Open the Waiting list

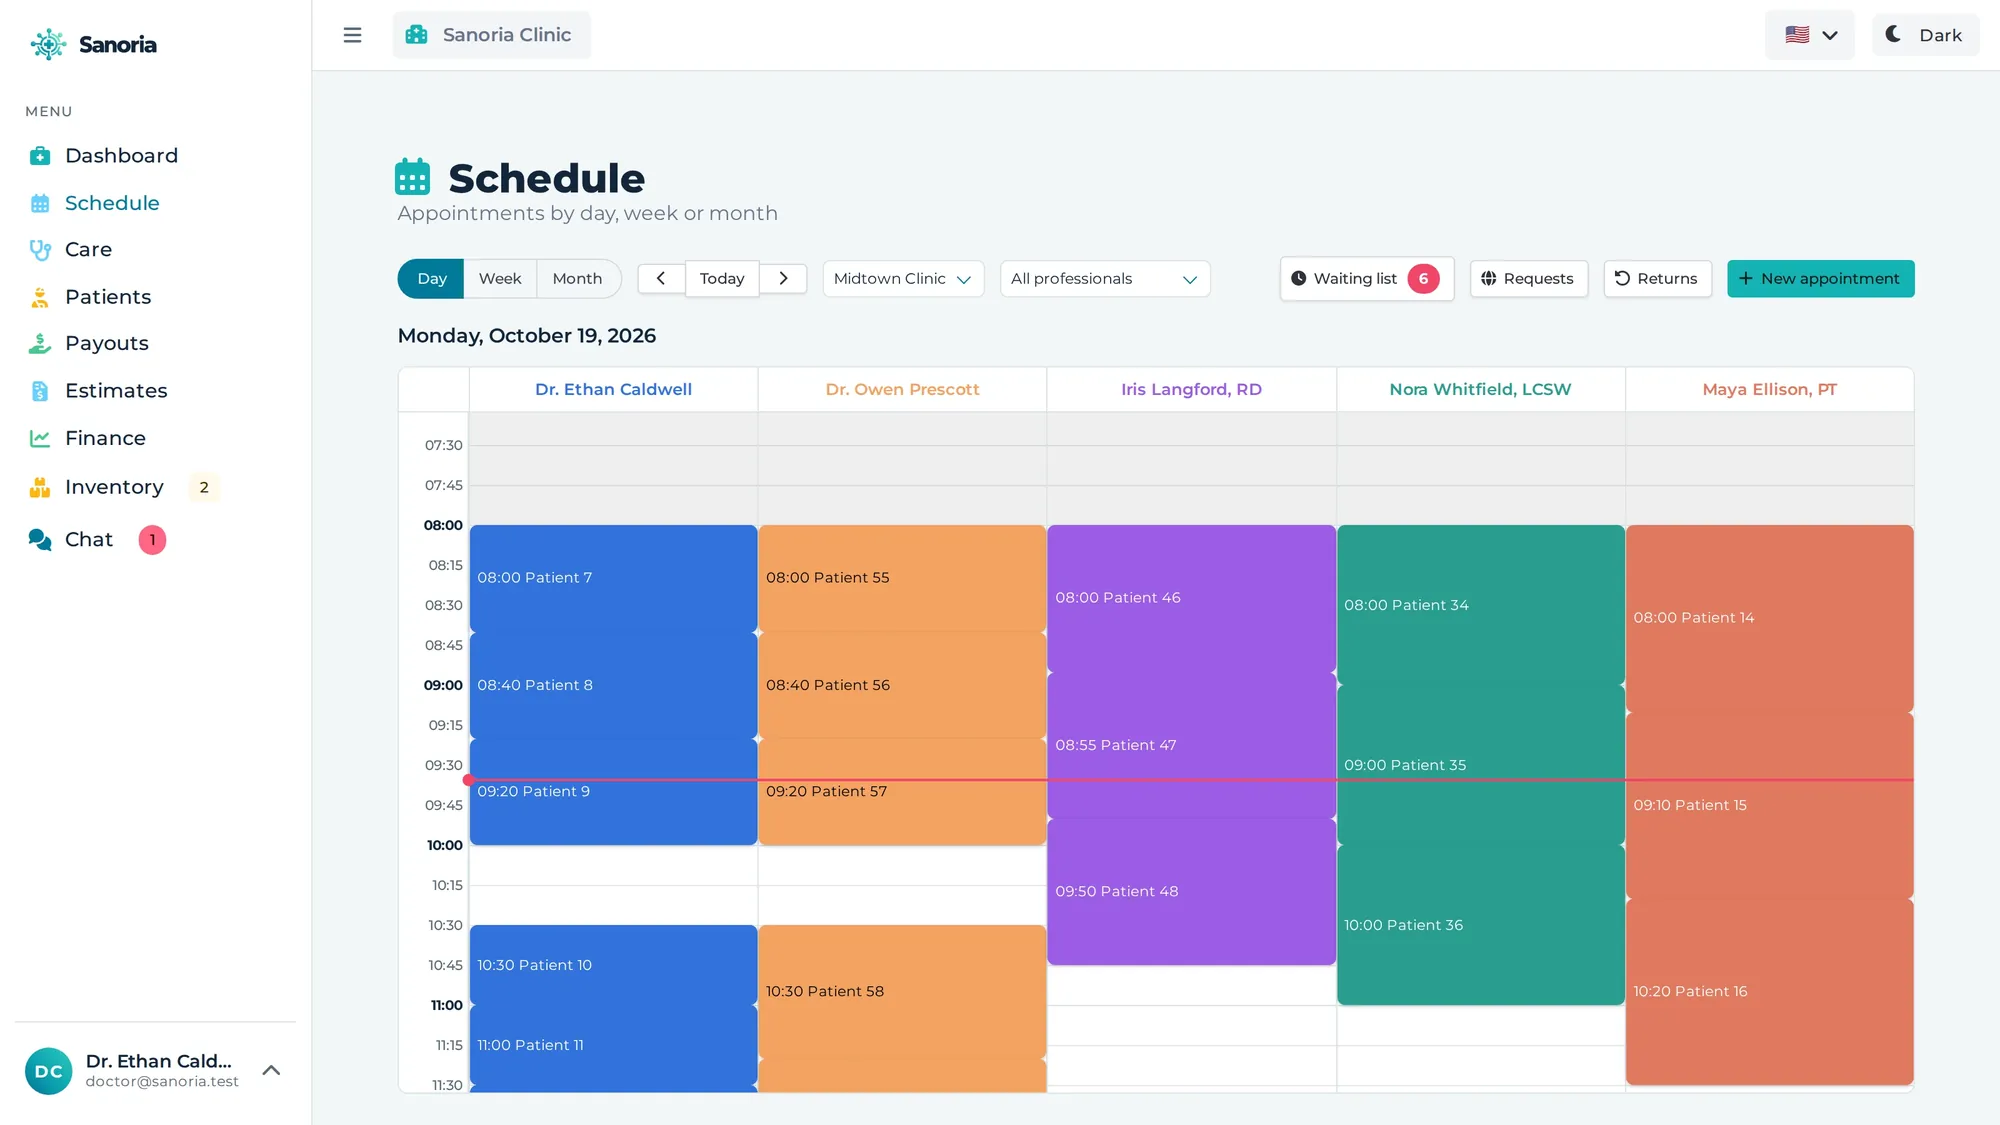(x=1366, y=279)
